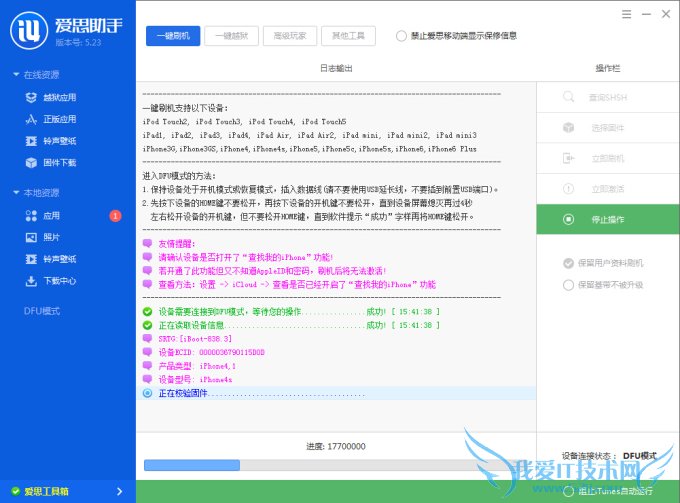Click the 立即刷机 button label
680x503 pixels.
608,159
